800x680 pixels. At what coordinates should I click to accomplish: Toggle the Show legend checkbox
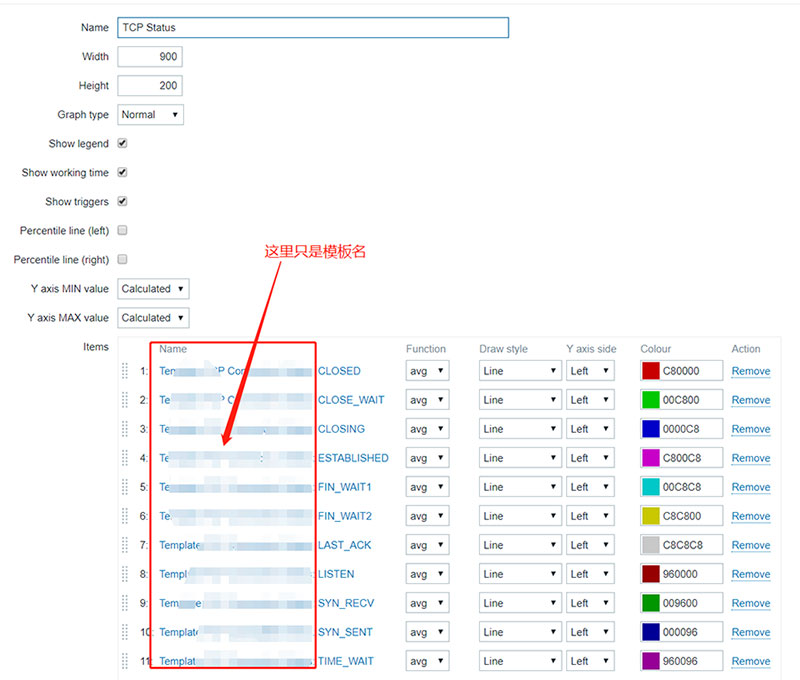pos(123,143)
